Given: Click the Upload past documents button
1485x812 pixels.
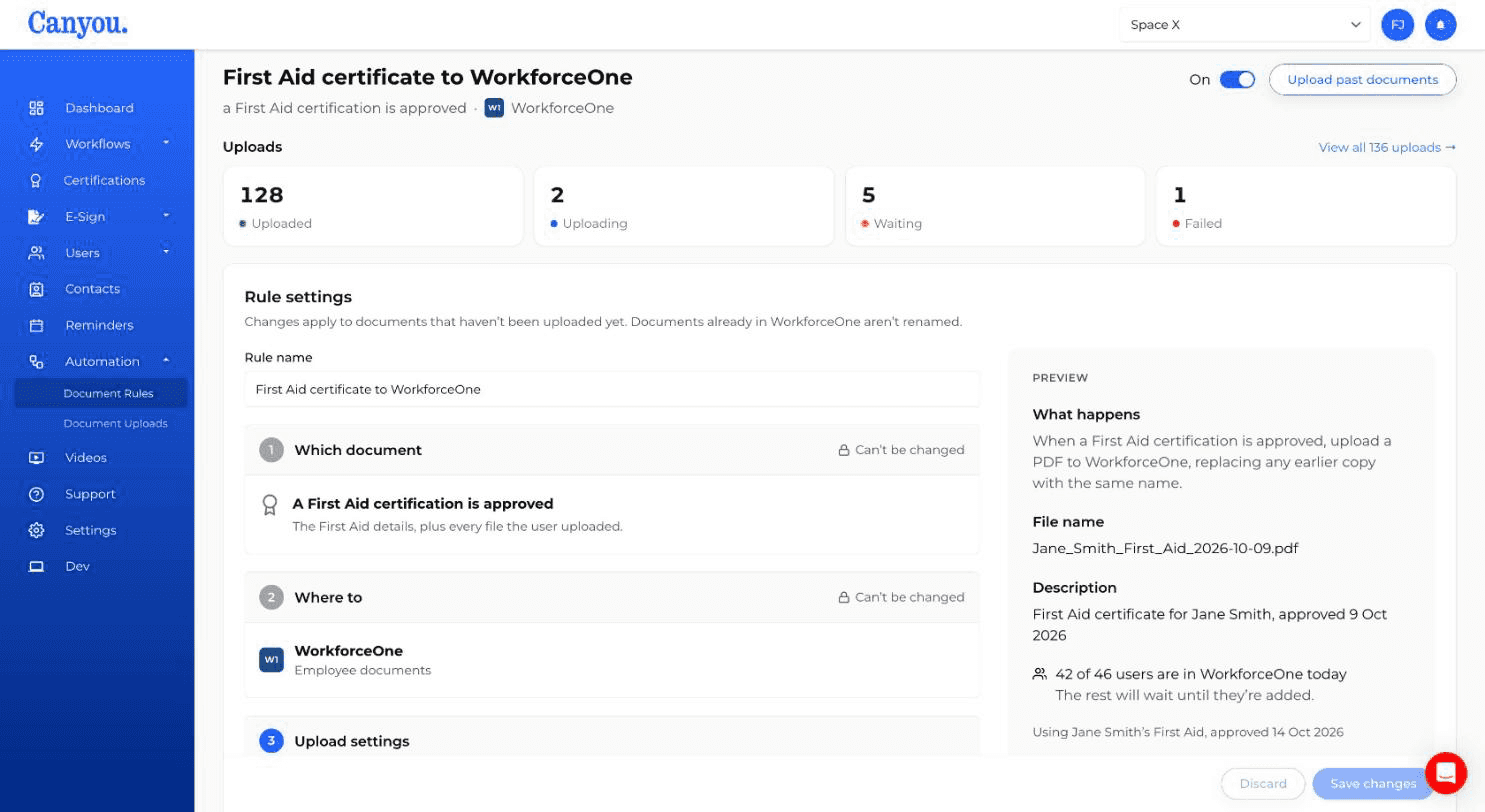Looking at the screenshot, I should (x=1362, y=80).
